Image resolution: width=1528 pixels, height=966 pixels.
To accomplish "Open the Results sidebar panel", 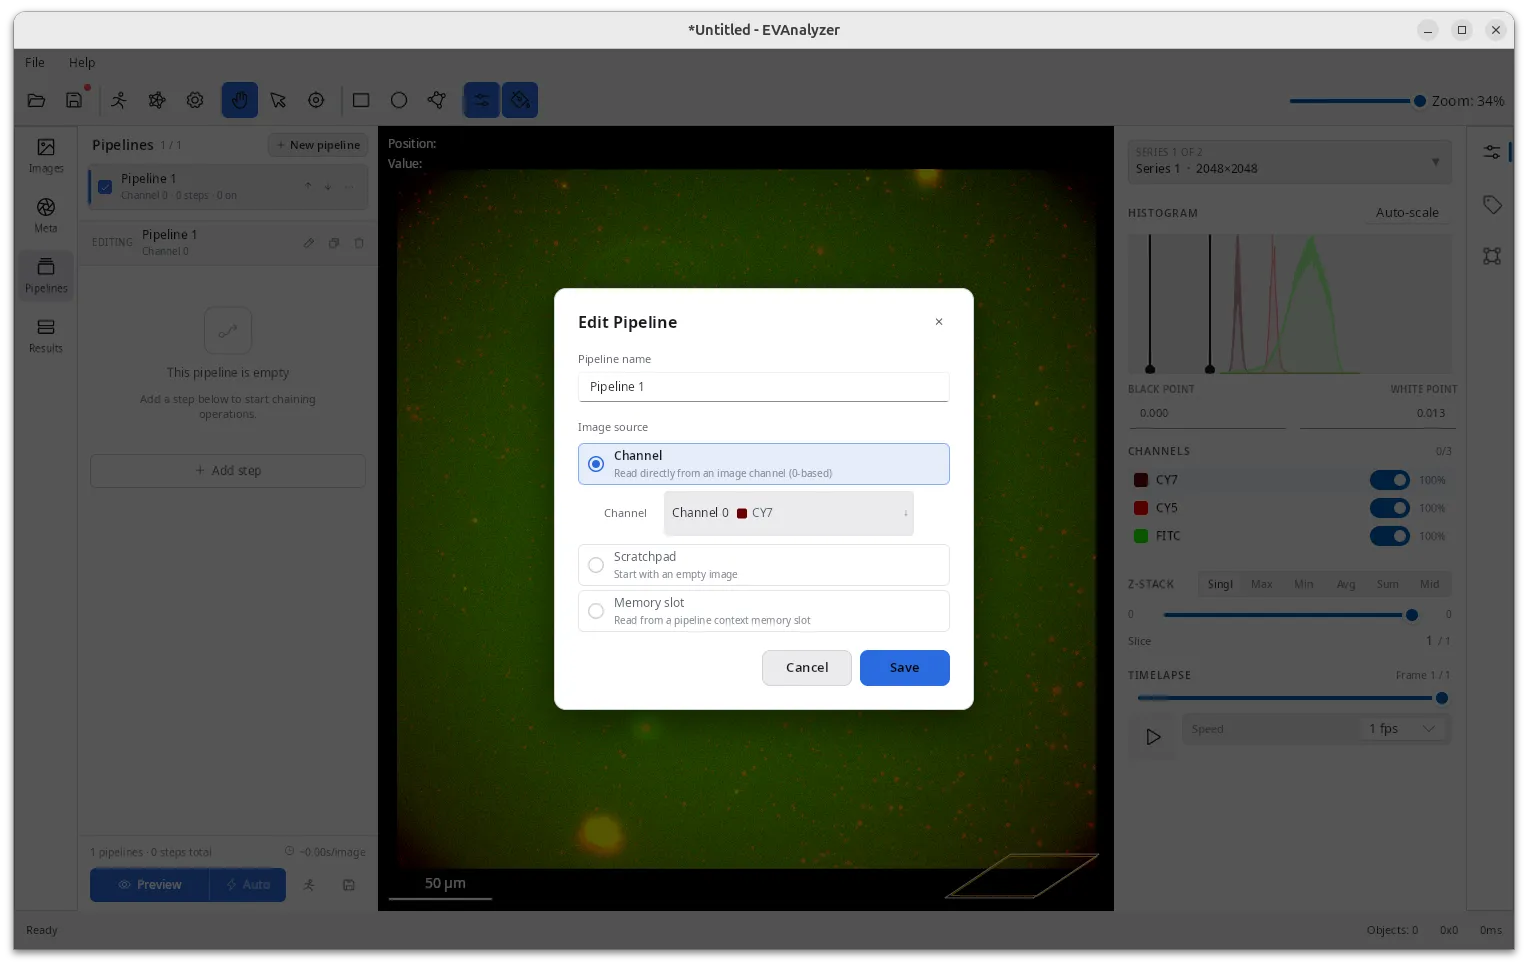I will [46, 336].
